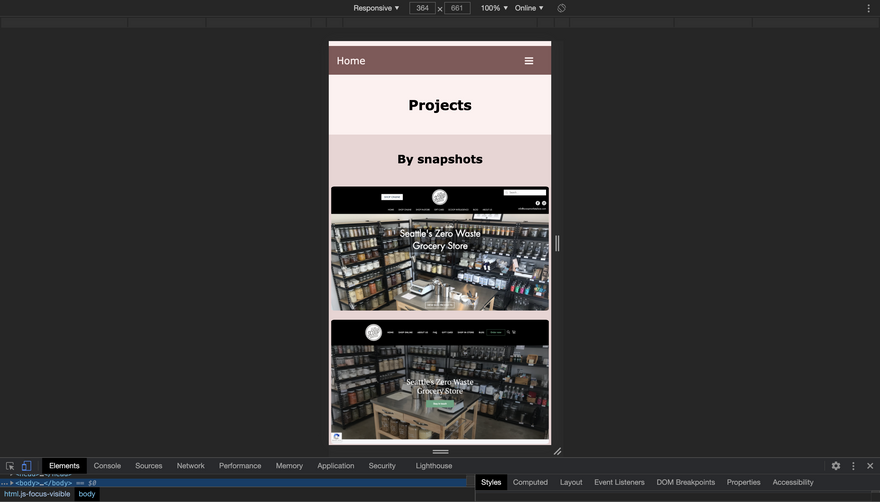Open the DevTools customize kebab menu
This screenshot has width=880, height=502.
(x=853, y=466)
